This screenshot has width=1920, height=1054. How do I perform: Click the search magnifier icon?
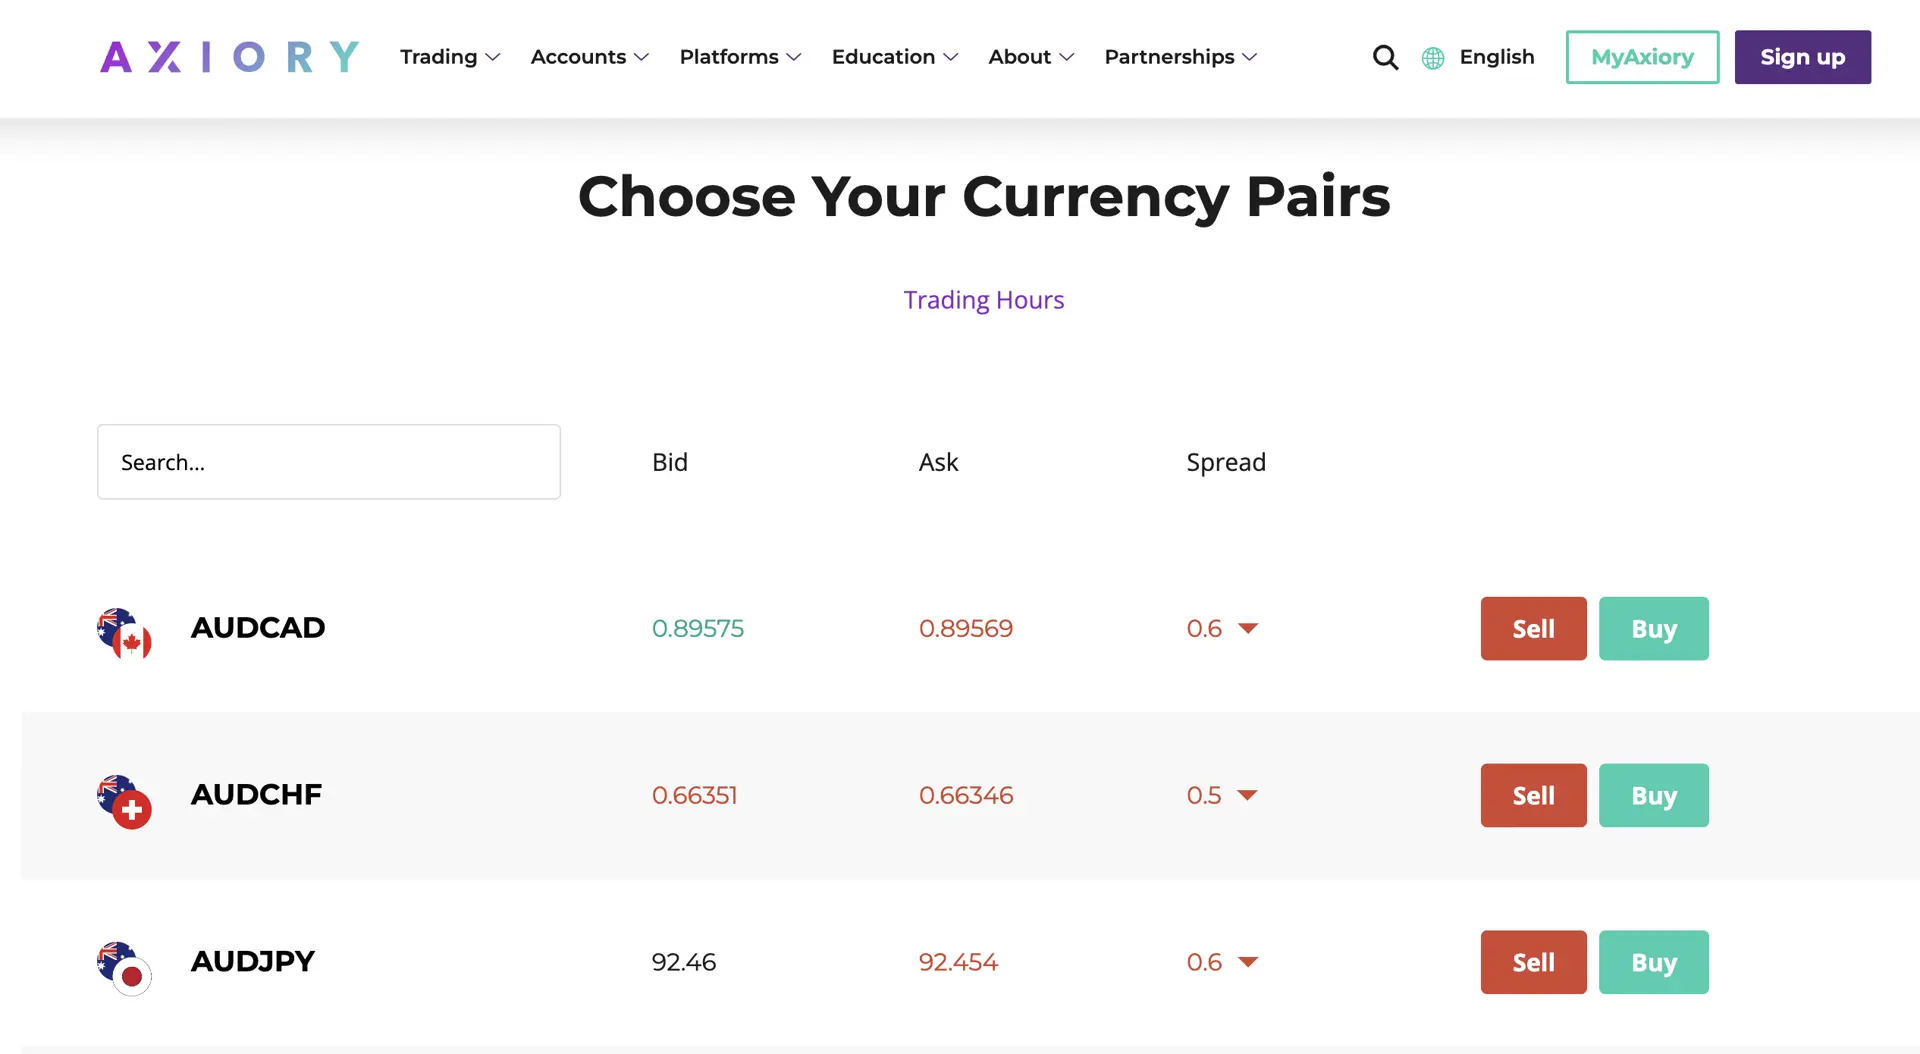point(1385,58)
